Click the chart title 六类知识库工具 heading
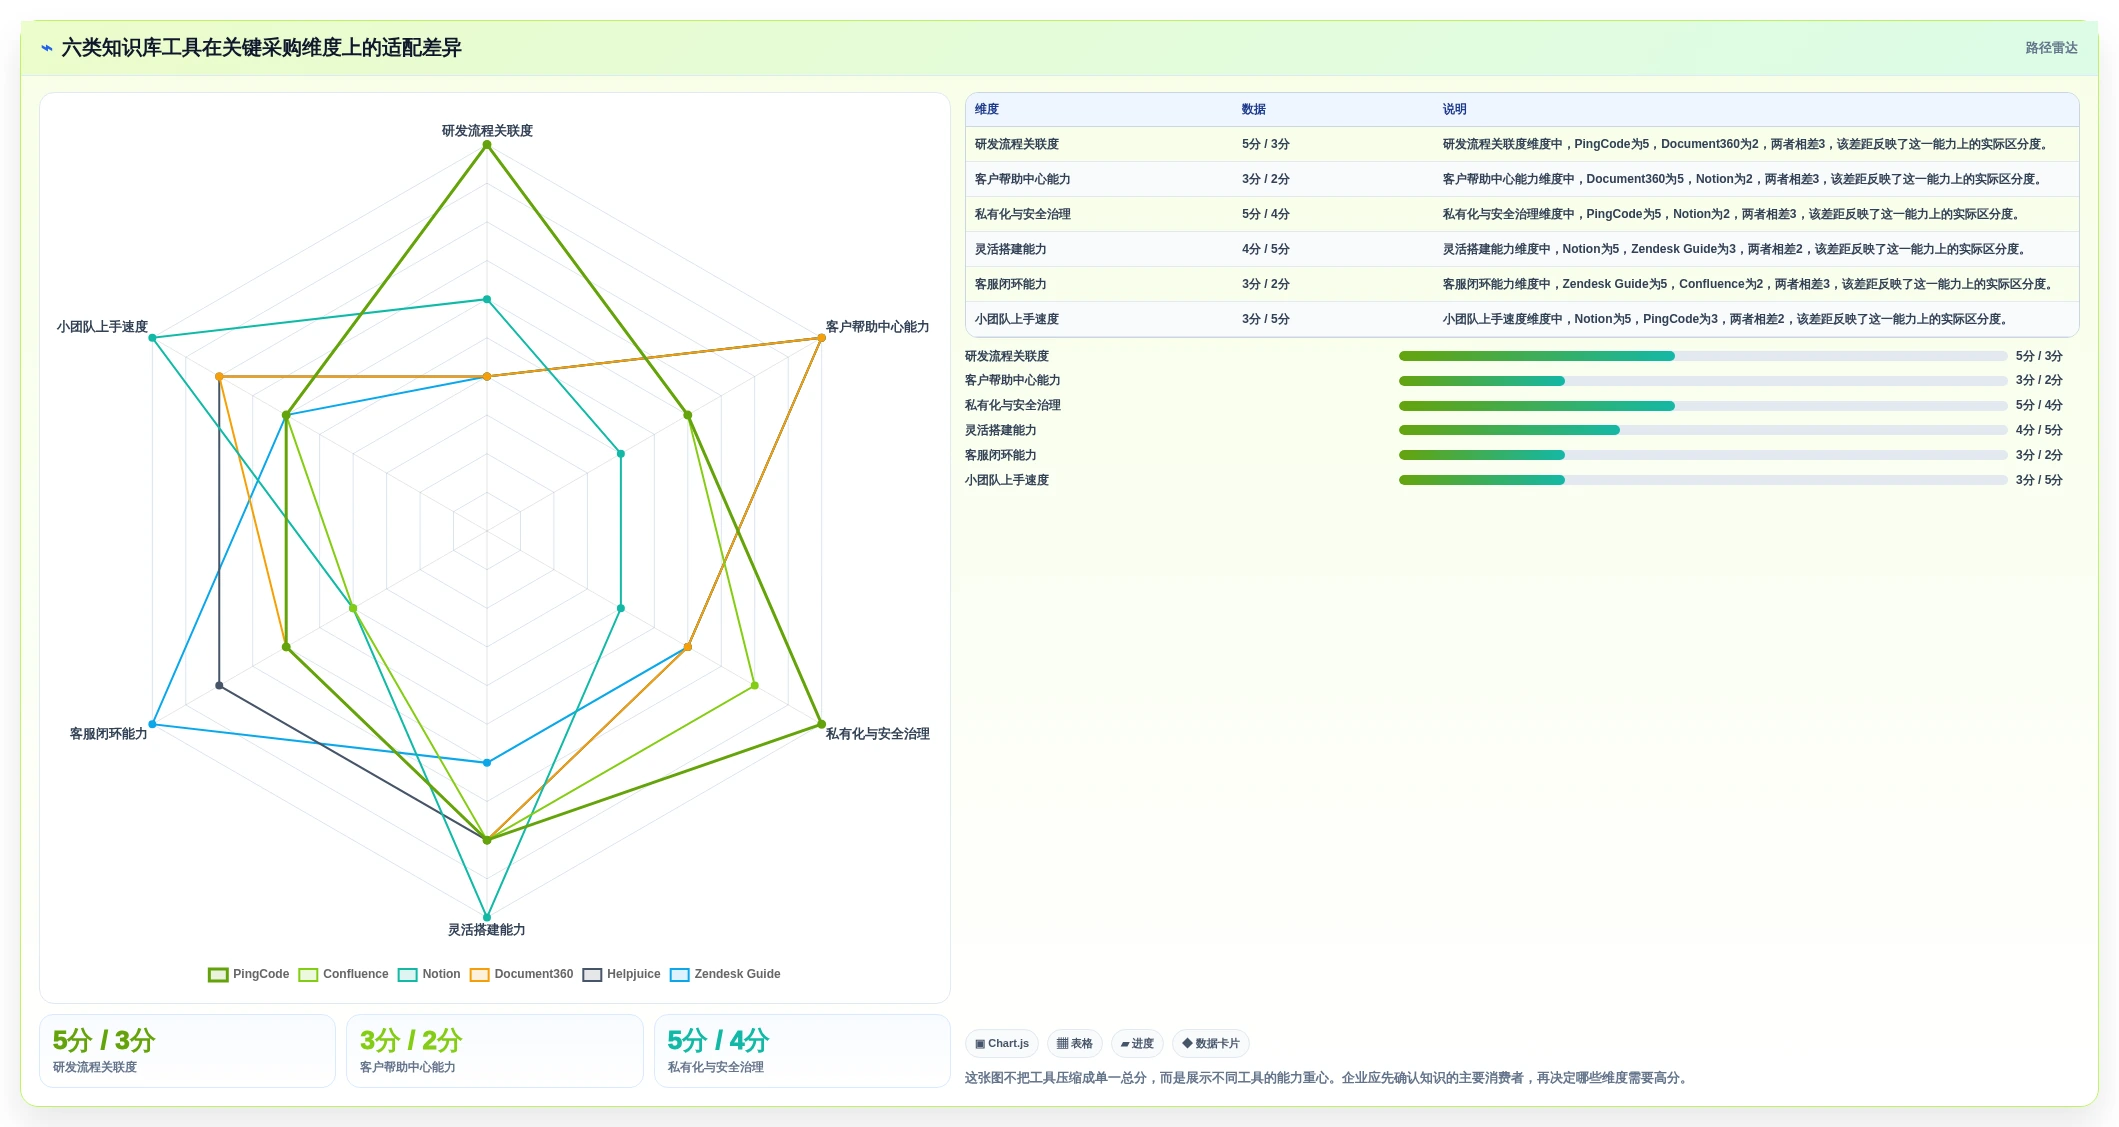Image resolution: width=2119 pixels, height=1127 pixels. pos(261,48)
